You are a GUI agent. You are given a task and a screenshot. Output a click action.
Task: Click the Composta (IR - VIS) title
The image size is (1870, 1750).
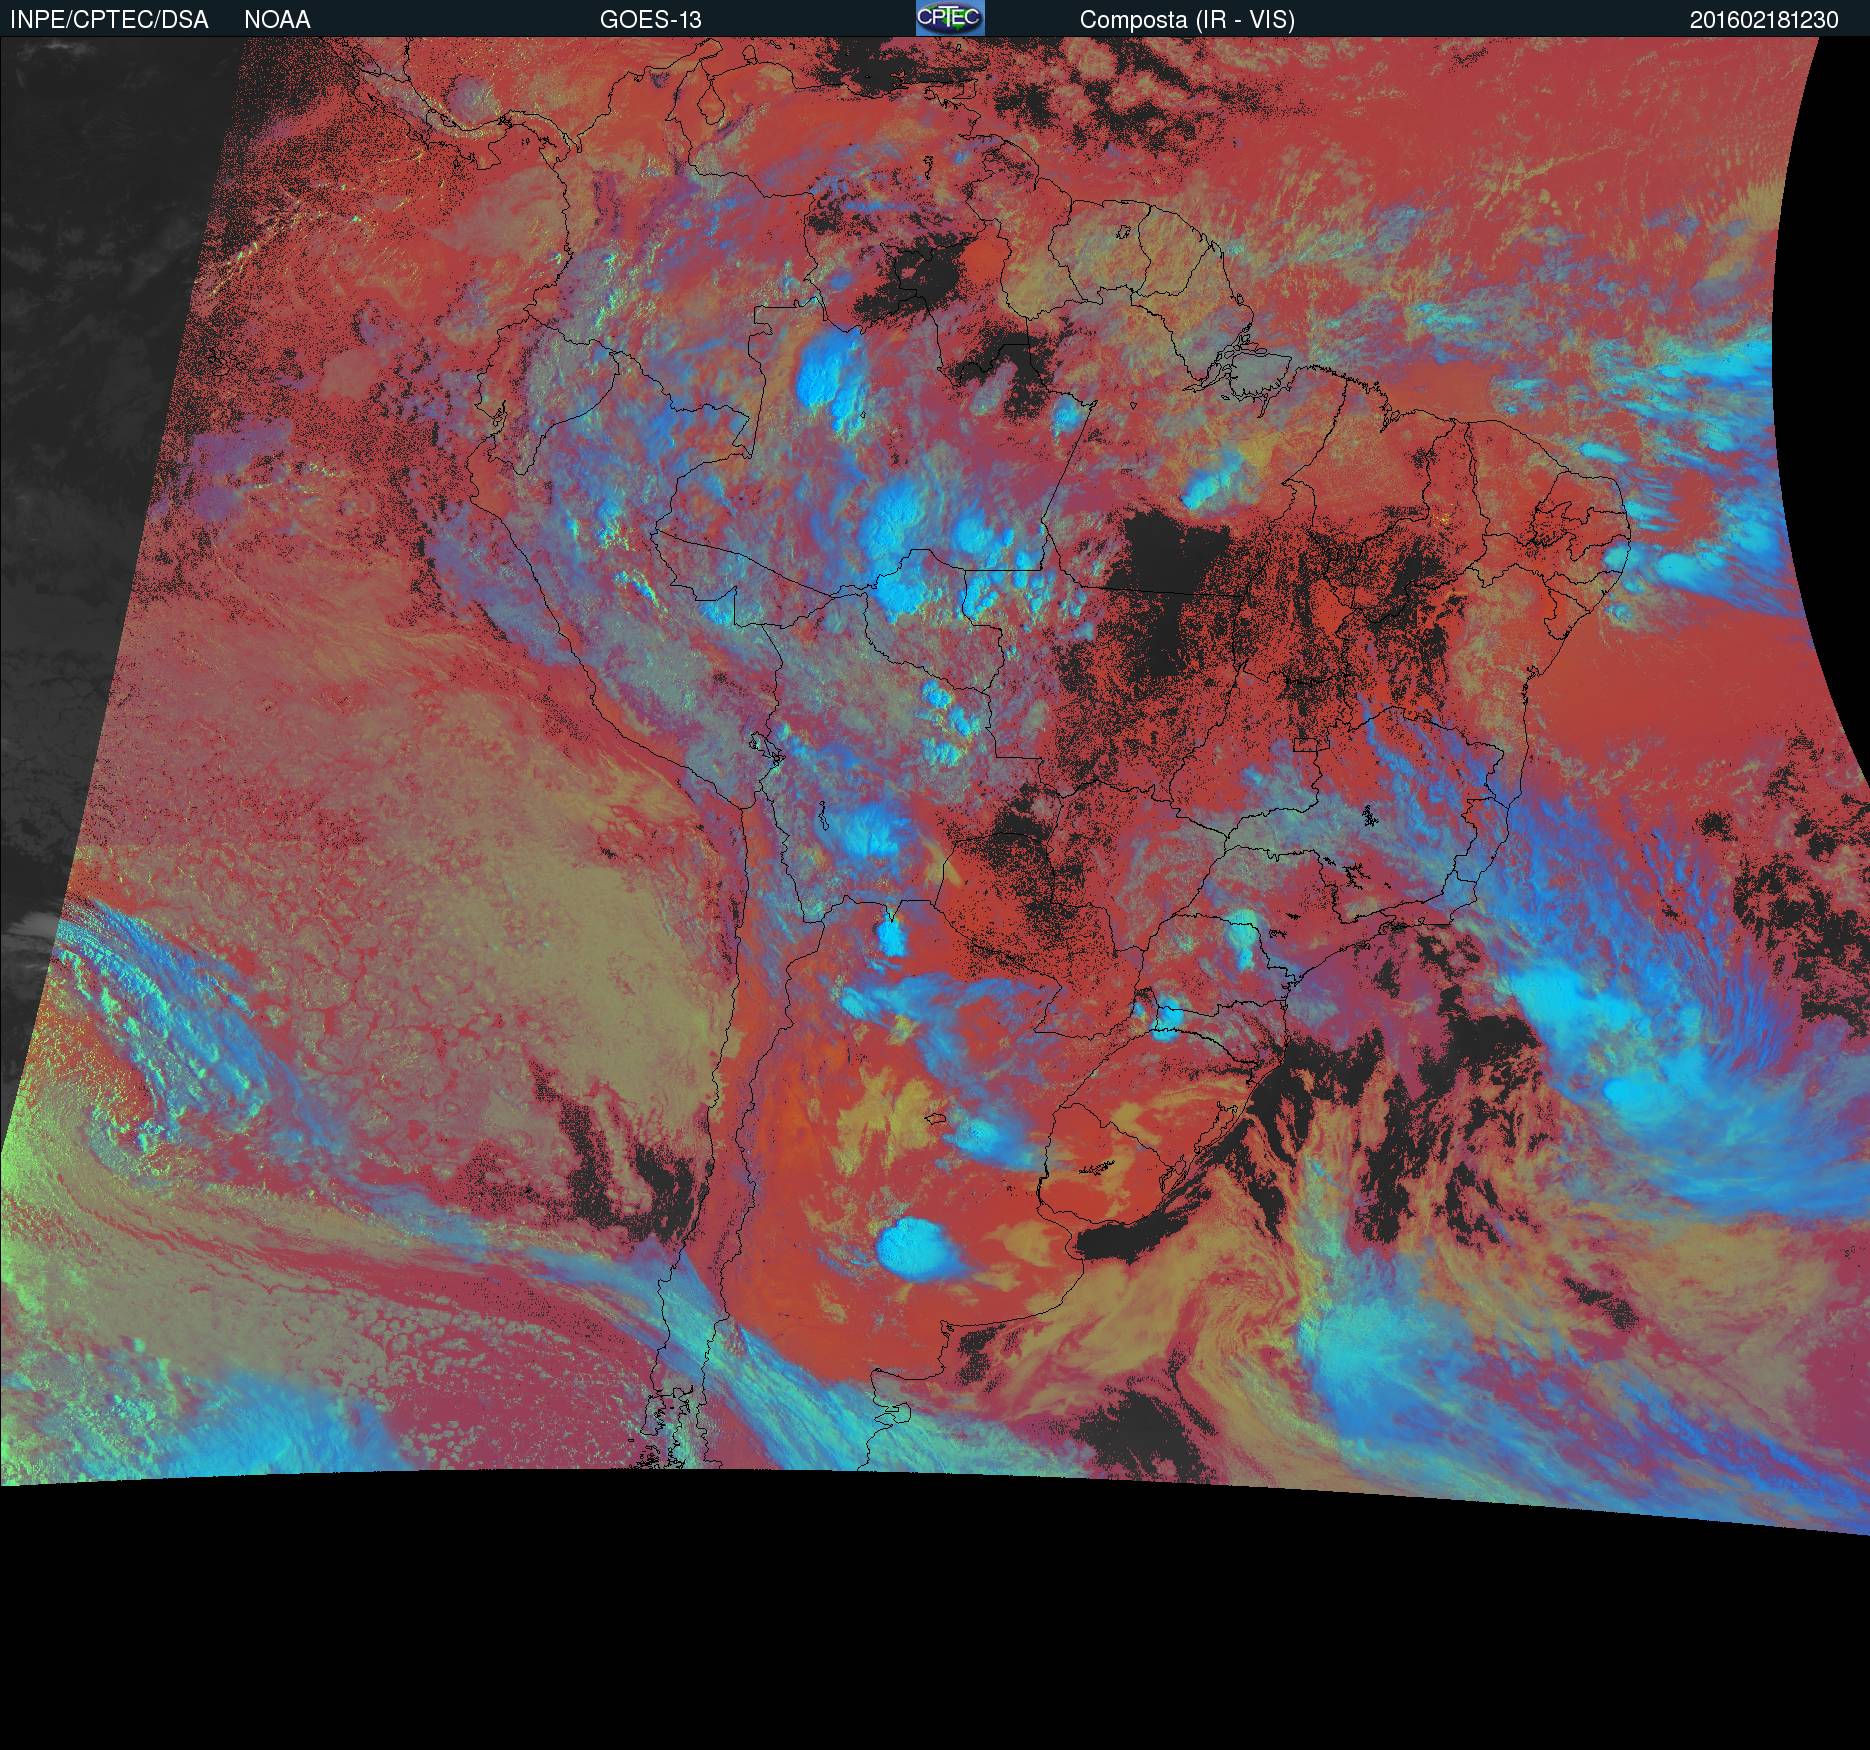(x=1187, y=20)
